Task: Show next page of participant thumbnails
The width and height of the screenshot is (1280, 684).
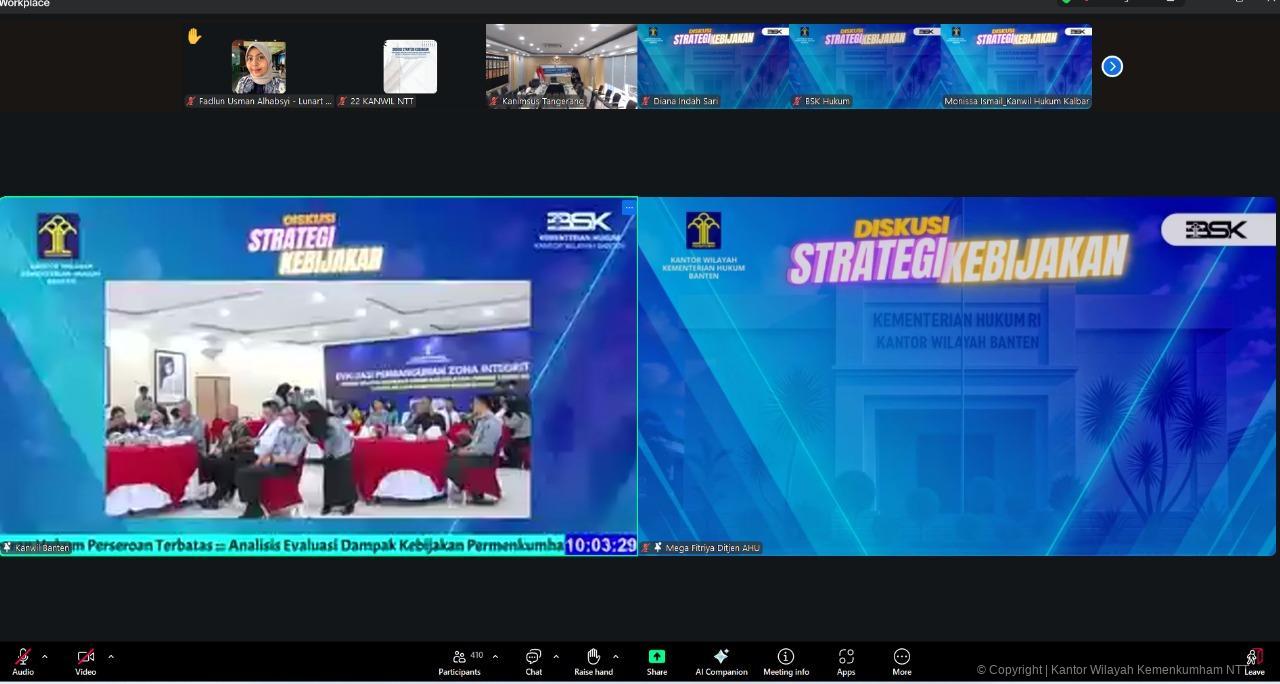Action: click(1112, 67)
